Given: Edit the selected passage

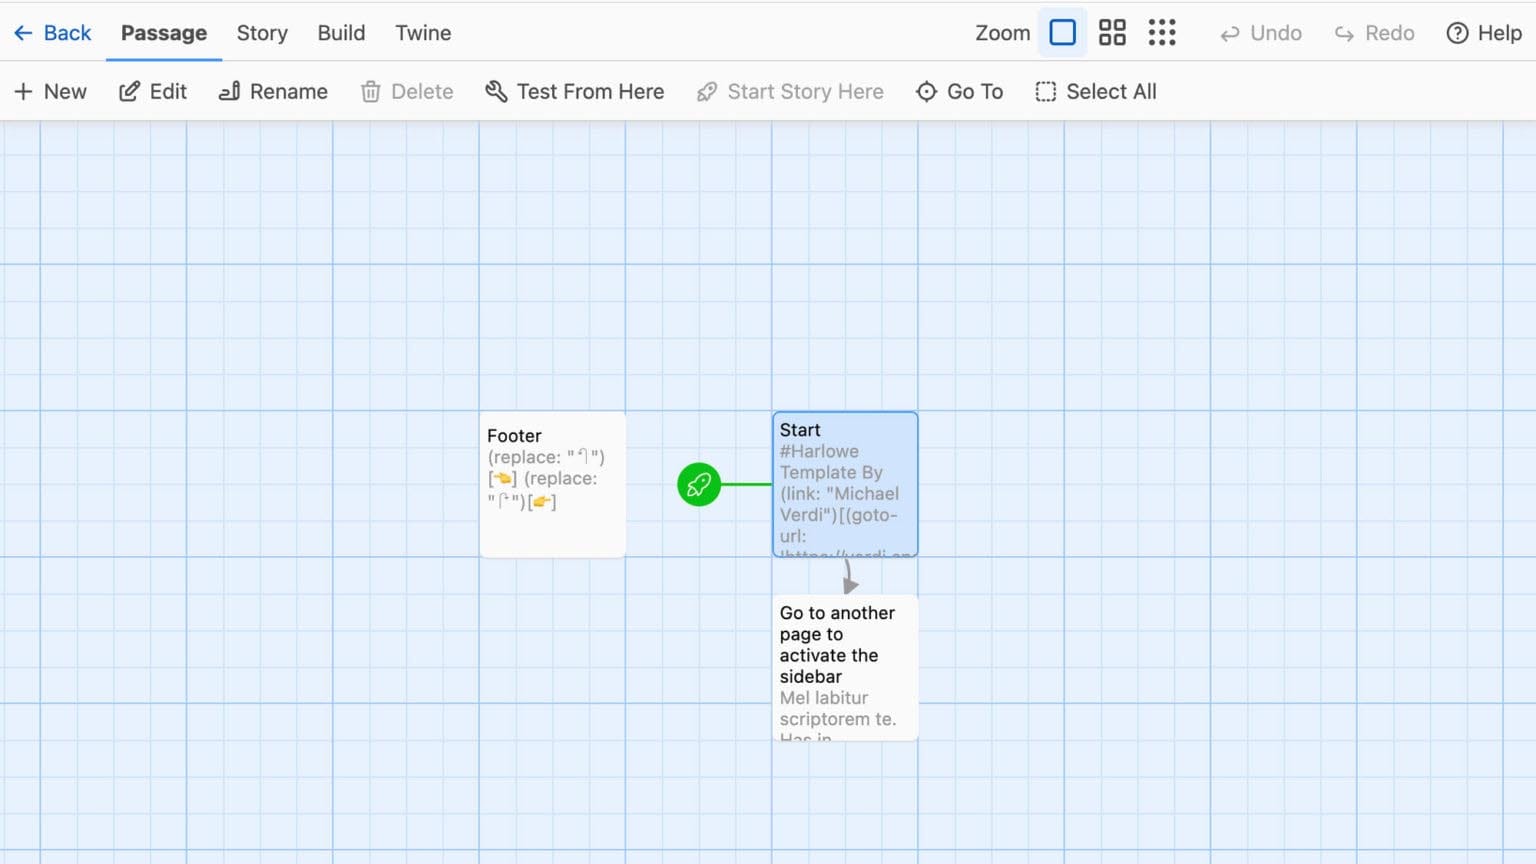Looking at the screenshot, I should tap(153, 91).
